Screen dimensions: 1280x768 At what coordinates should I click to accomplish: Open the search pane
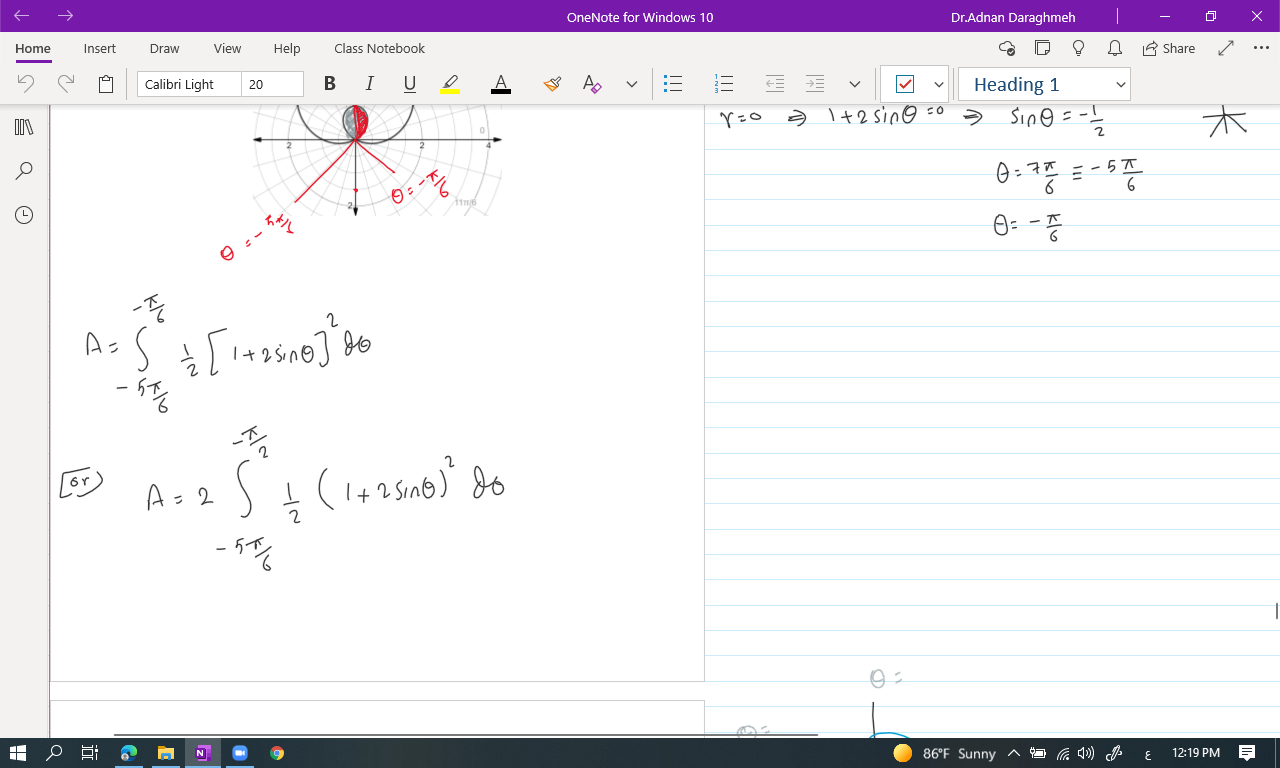tap(25, 171)
